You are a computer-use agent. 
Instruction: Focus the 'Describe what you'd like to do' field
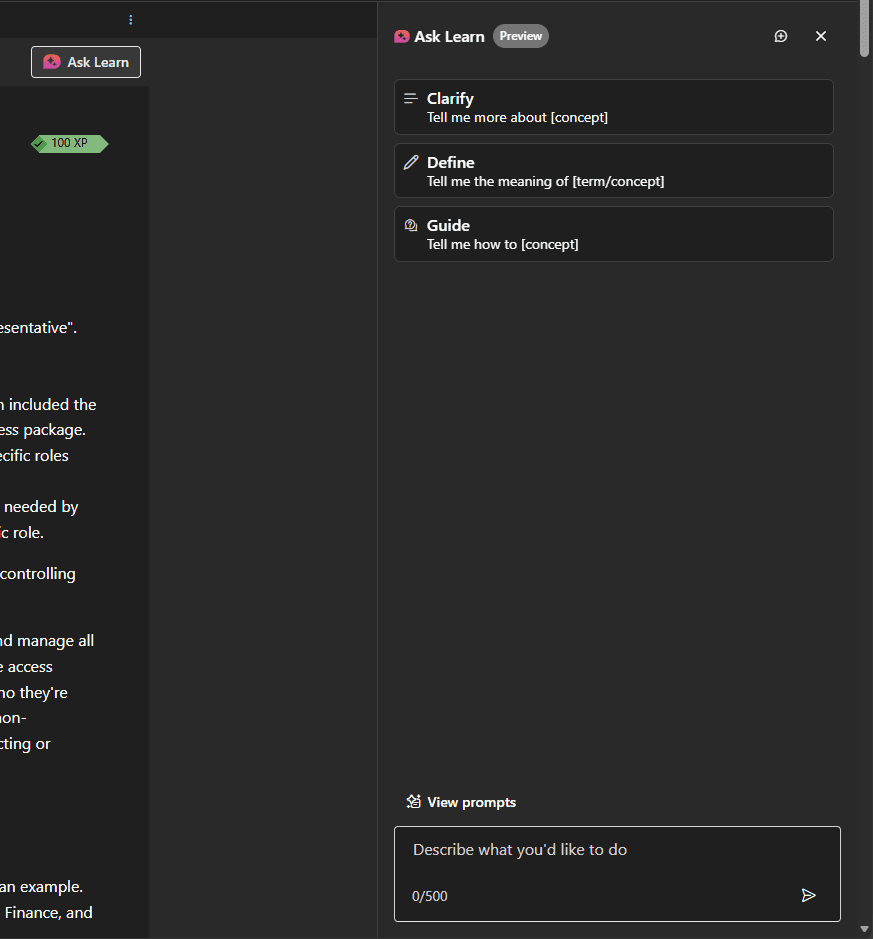[x=616, y=850]
